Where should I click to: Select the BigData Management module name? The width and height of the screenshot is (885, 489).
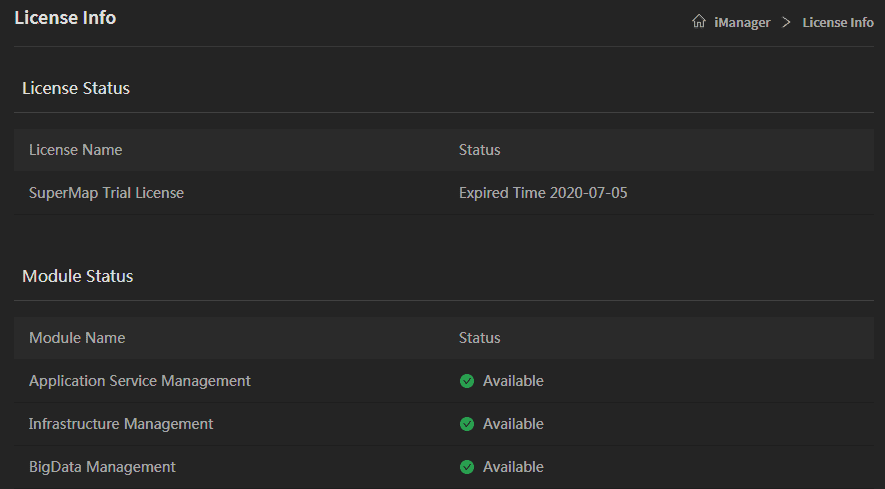pyautogui.click(x=102, y=467)
